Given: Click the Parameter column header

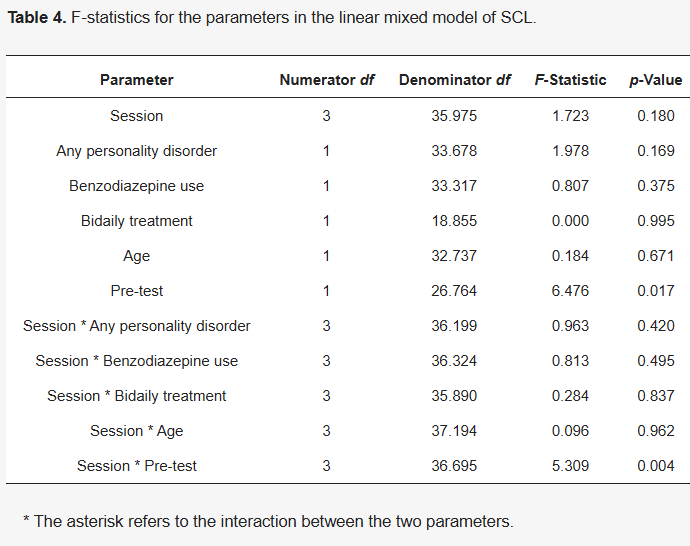Looking at the screenshot, I should coord(137,80).
